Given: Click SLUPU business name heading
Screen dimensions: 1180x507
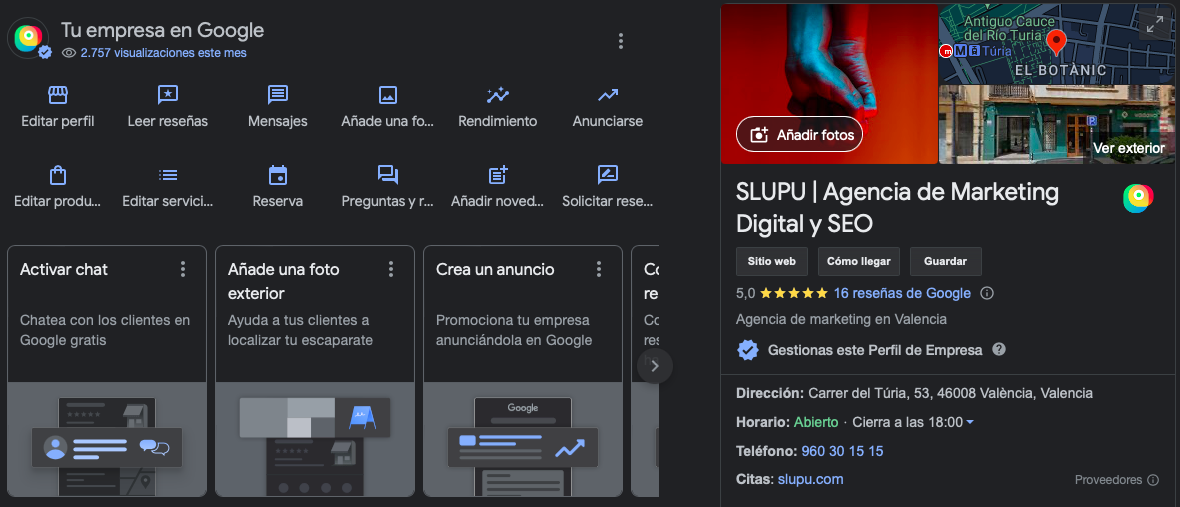Looking at the screenshot, I should tap(898, 208).
